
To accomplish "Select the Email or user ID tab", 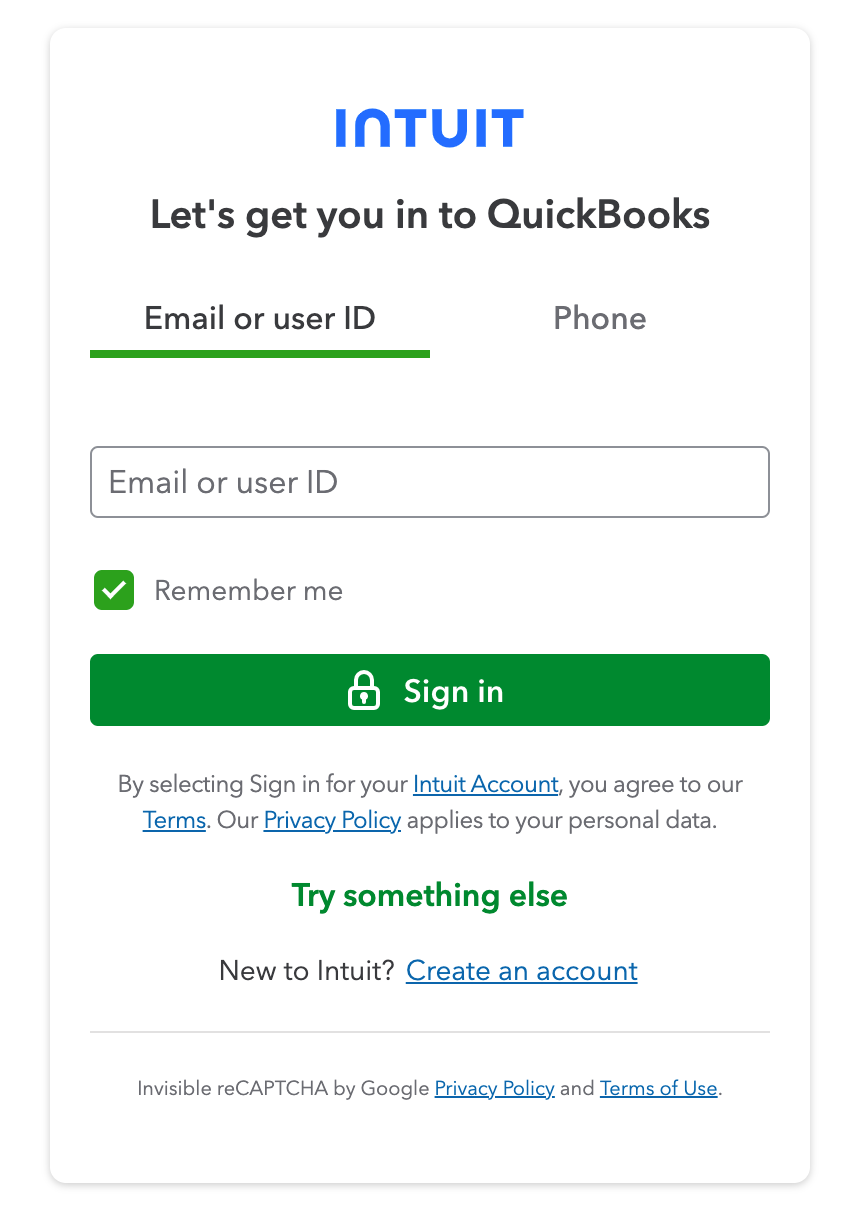I will pos(260,318).
